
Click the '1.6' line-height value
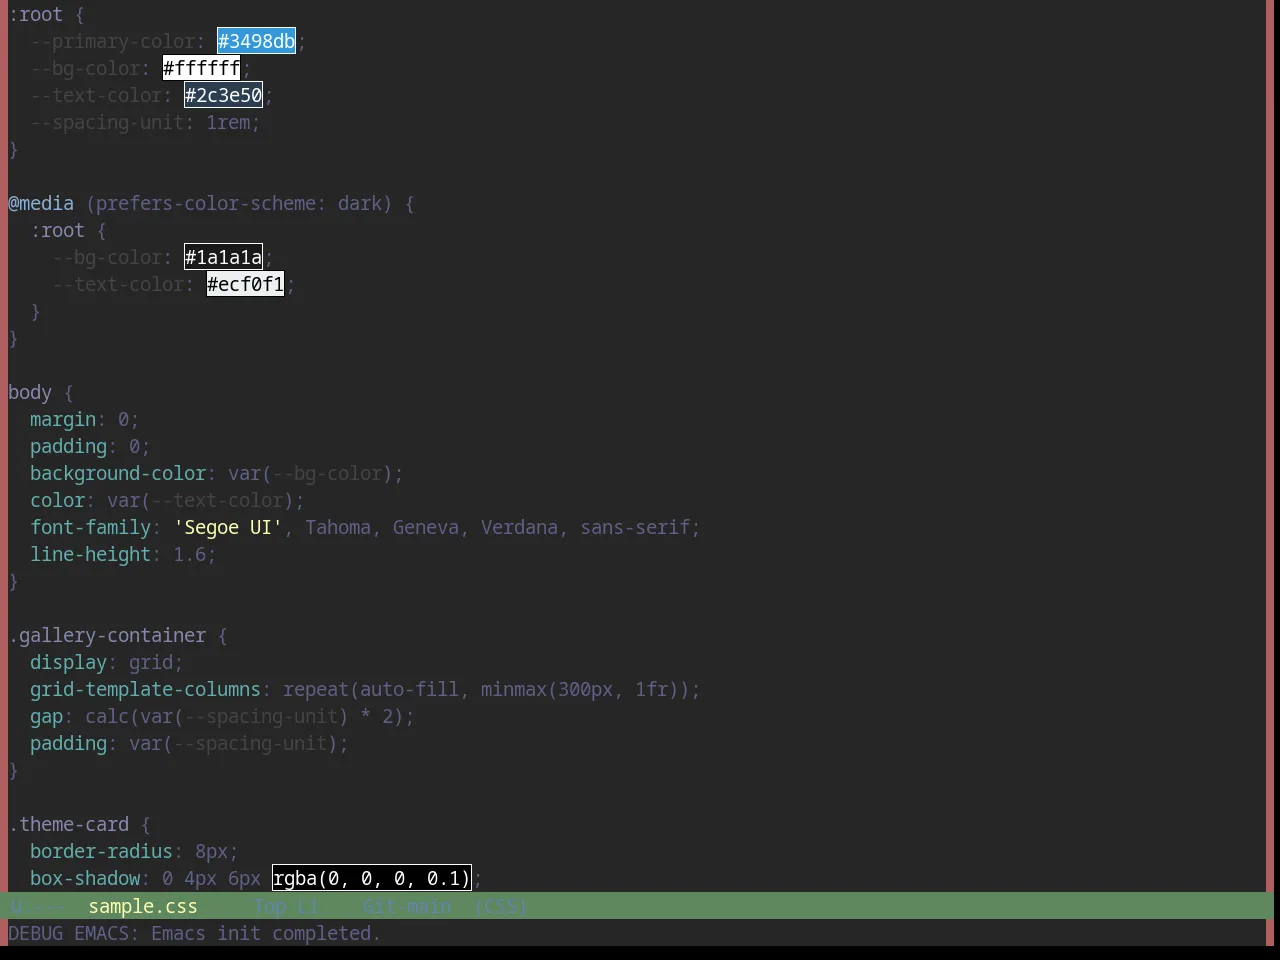click(189, 554)
